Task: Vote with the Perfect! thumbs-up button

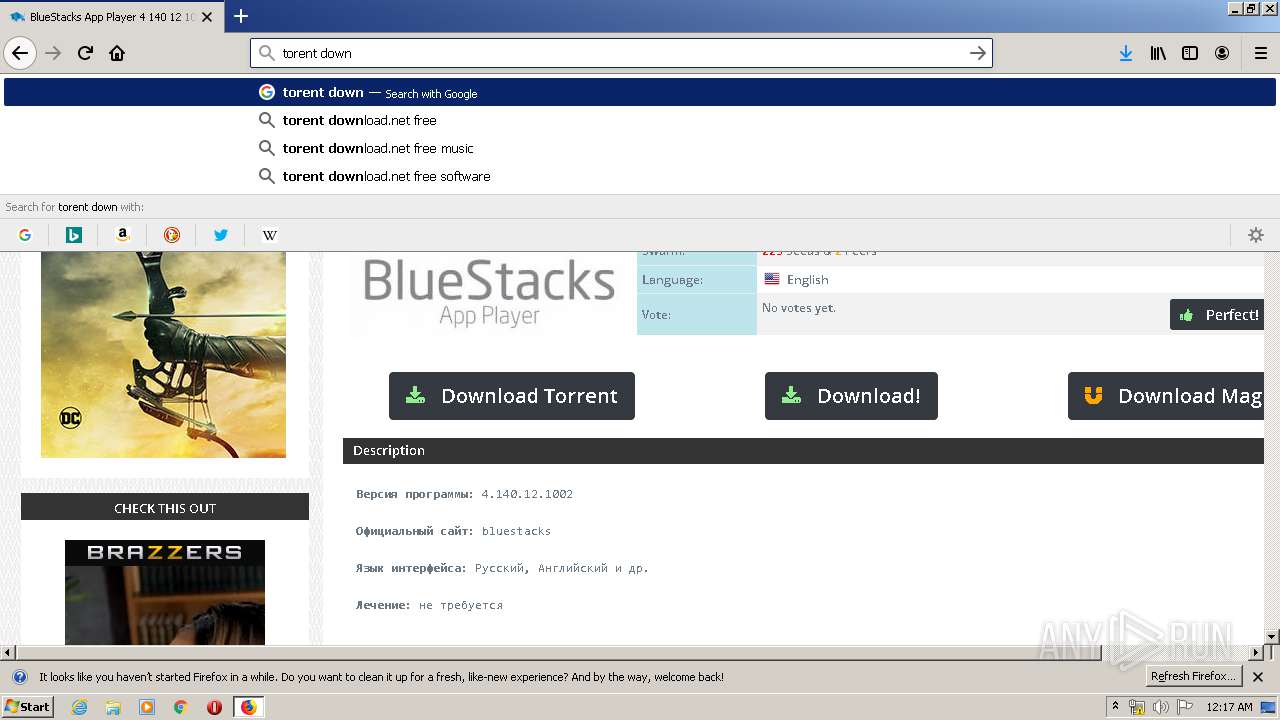Action: click(1217, 315)
